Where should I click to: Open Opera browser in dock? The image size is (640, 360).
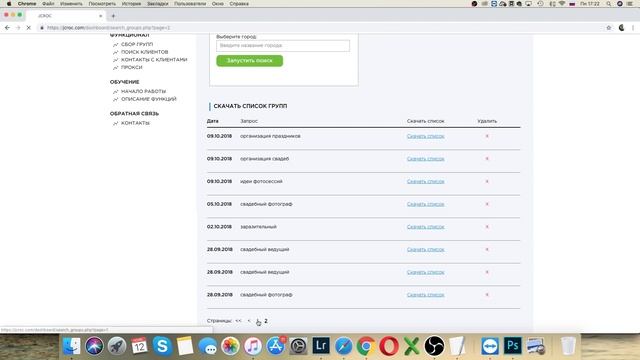[x=389, y=346]
